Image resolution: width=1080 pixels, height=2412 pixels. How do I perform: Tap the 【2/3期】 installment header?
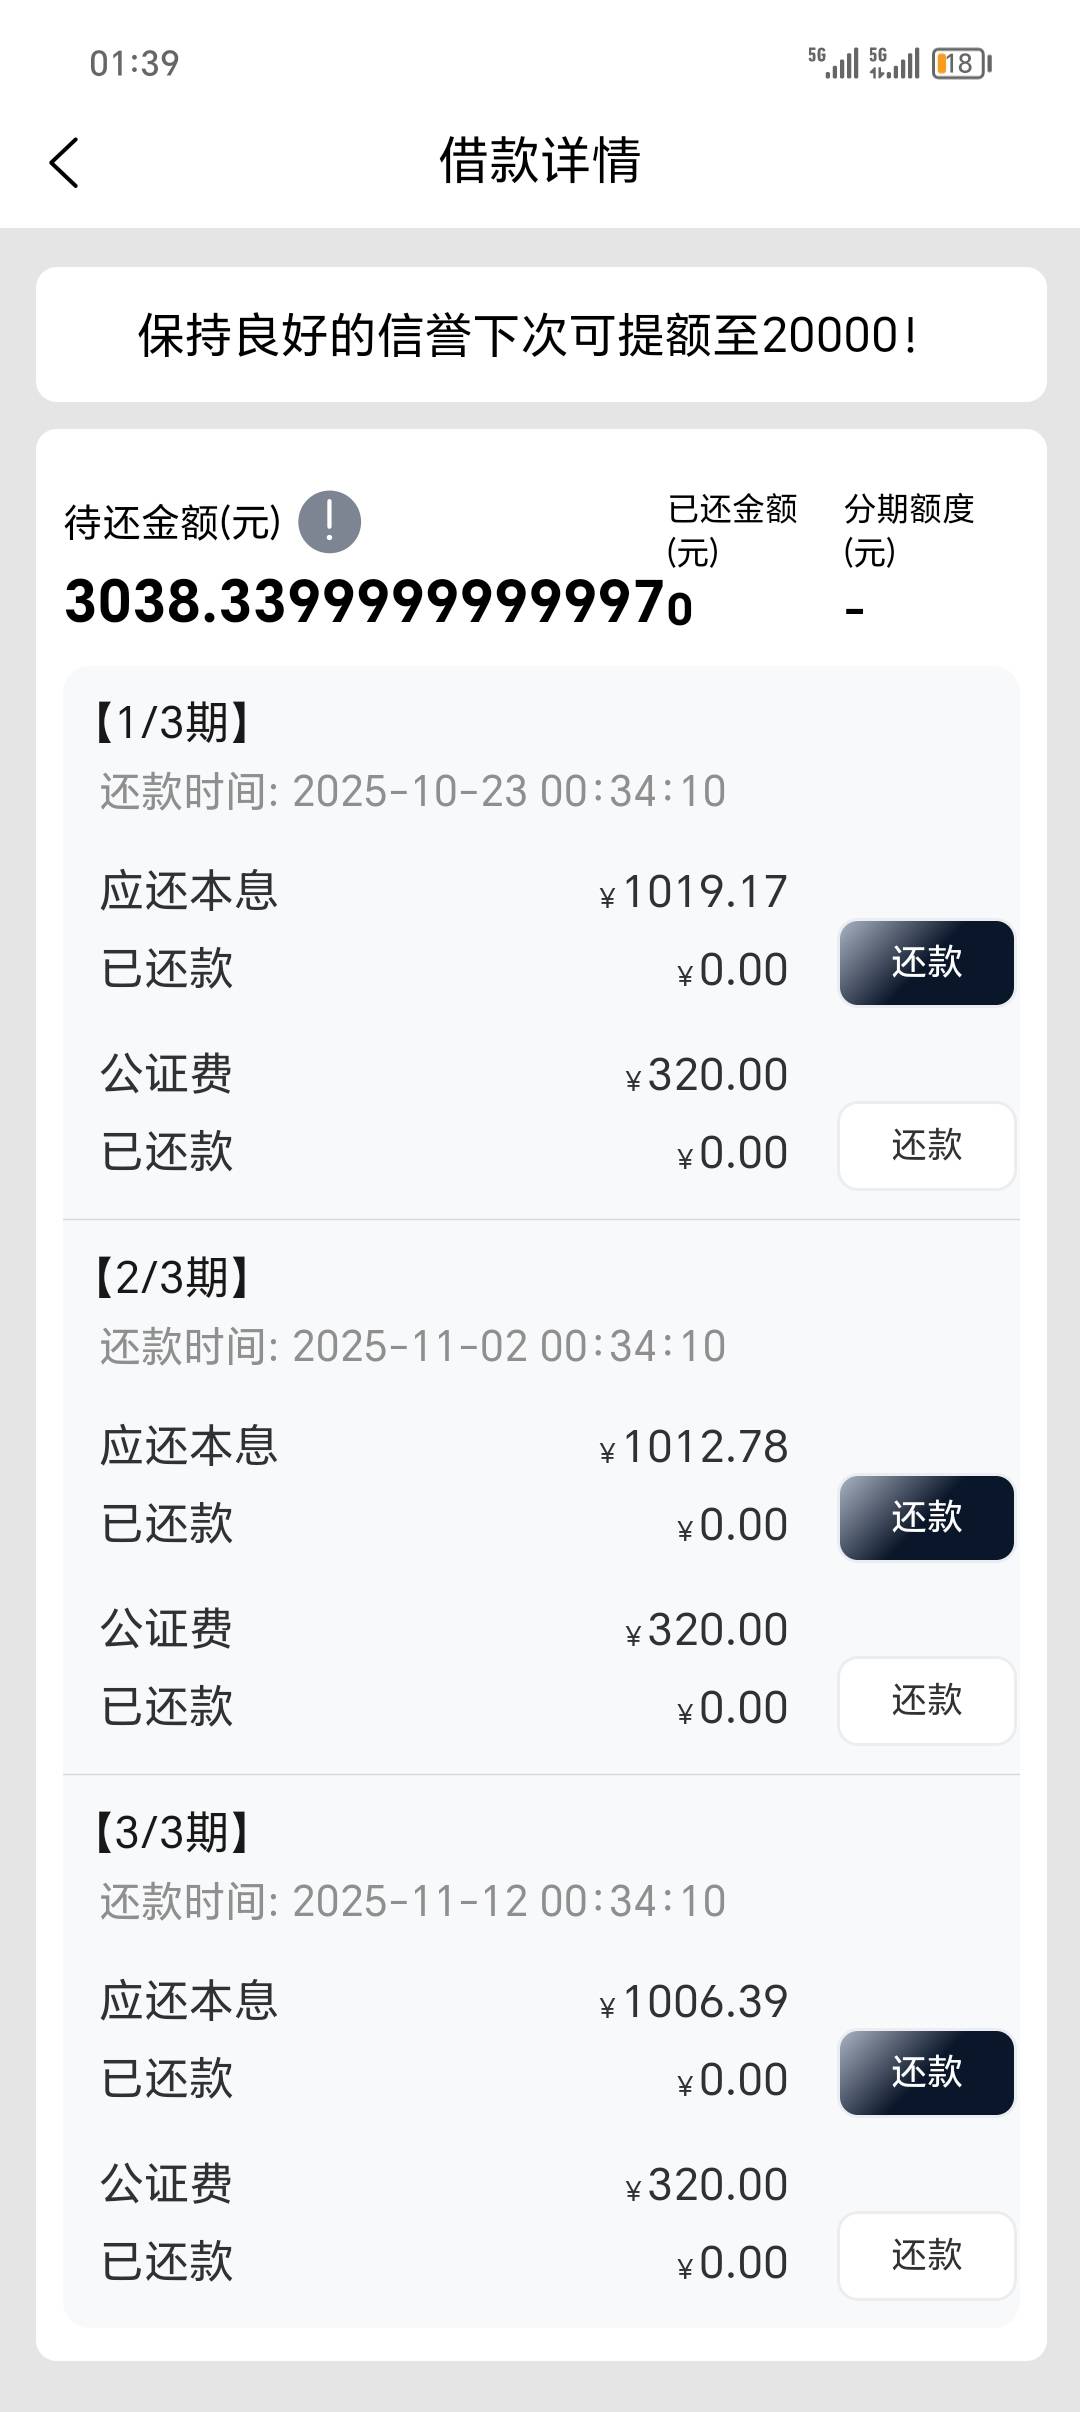click(172, 1277)
